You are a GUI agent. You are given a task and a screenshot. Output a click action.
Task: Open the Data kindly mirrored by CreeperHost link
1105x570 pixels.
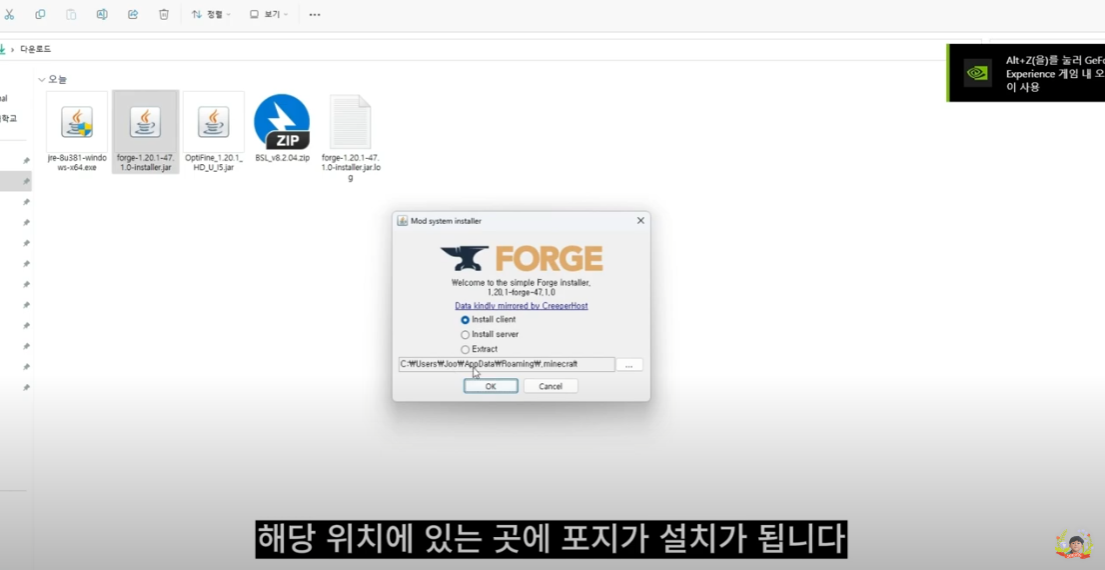click(521, 306)
